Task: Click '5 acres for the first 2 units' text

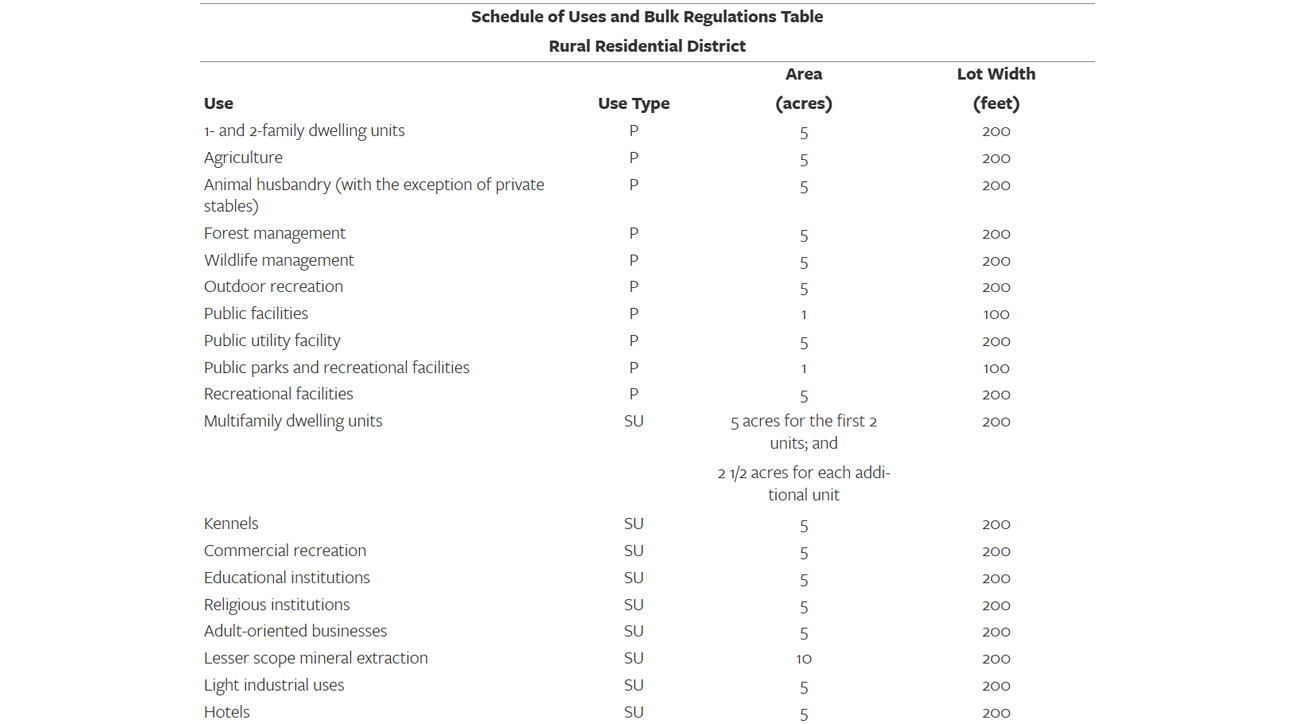Action: pos(803,432)
